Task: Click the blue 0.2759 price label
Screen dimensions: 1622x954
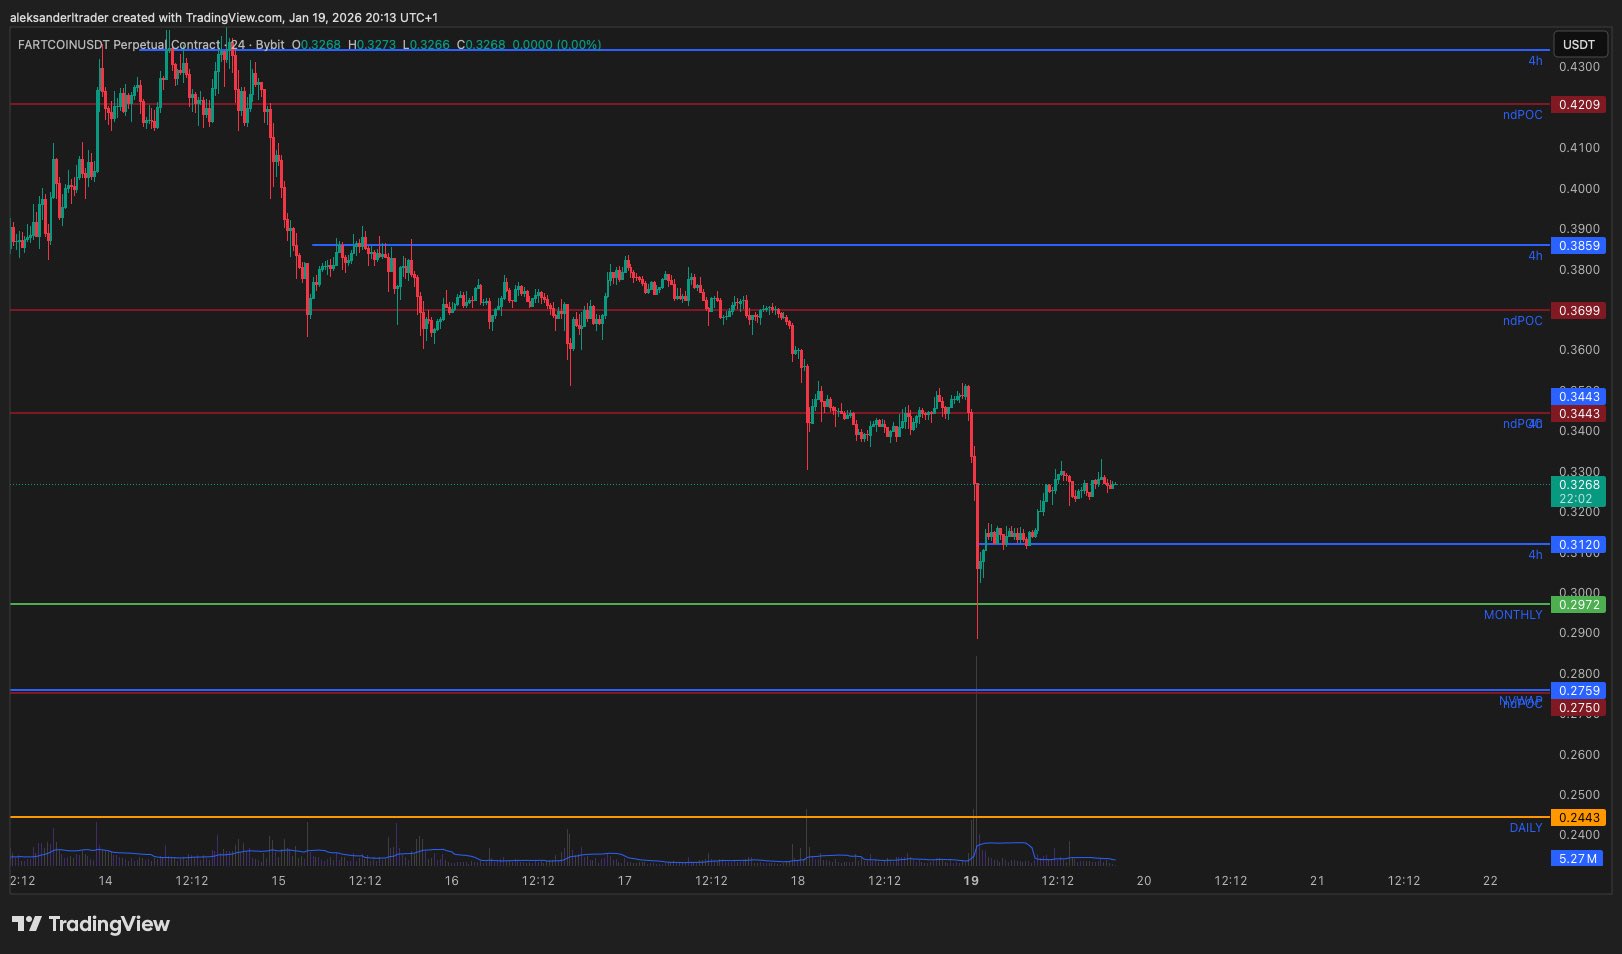Action: point(1579,690)
